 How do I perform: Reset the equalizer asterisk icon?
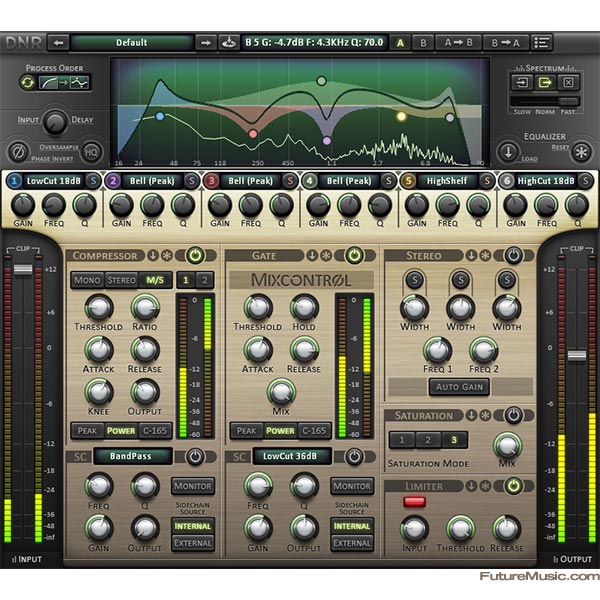click(x=581, y=152)
